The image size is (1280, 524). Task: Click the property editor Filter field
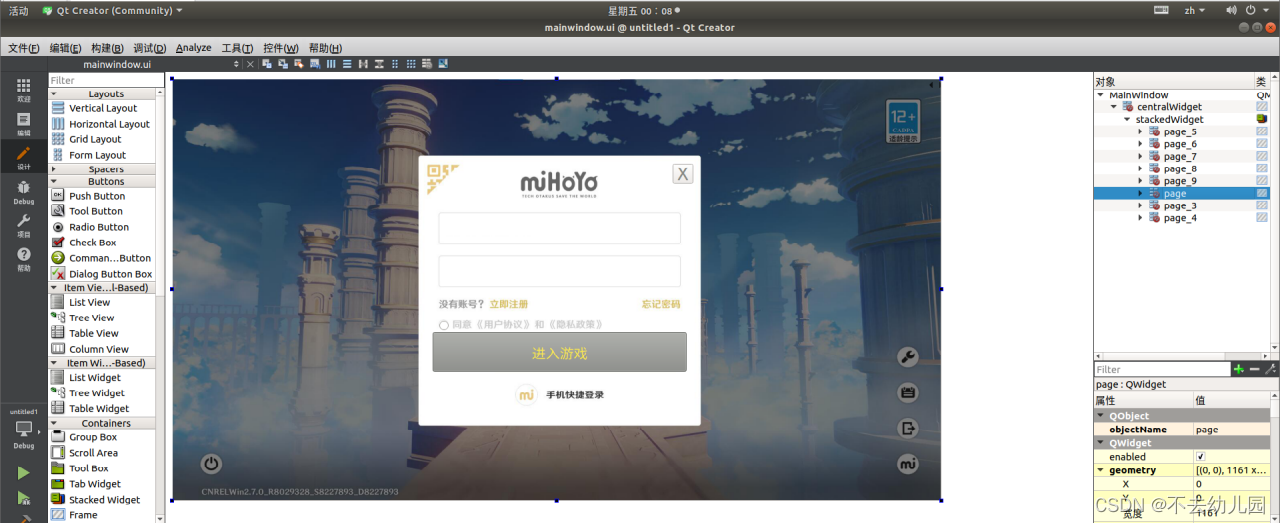[x=1162, y=369]
